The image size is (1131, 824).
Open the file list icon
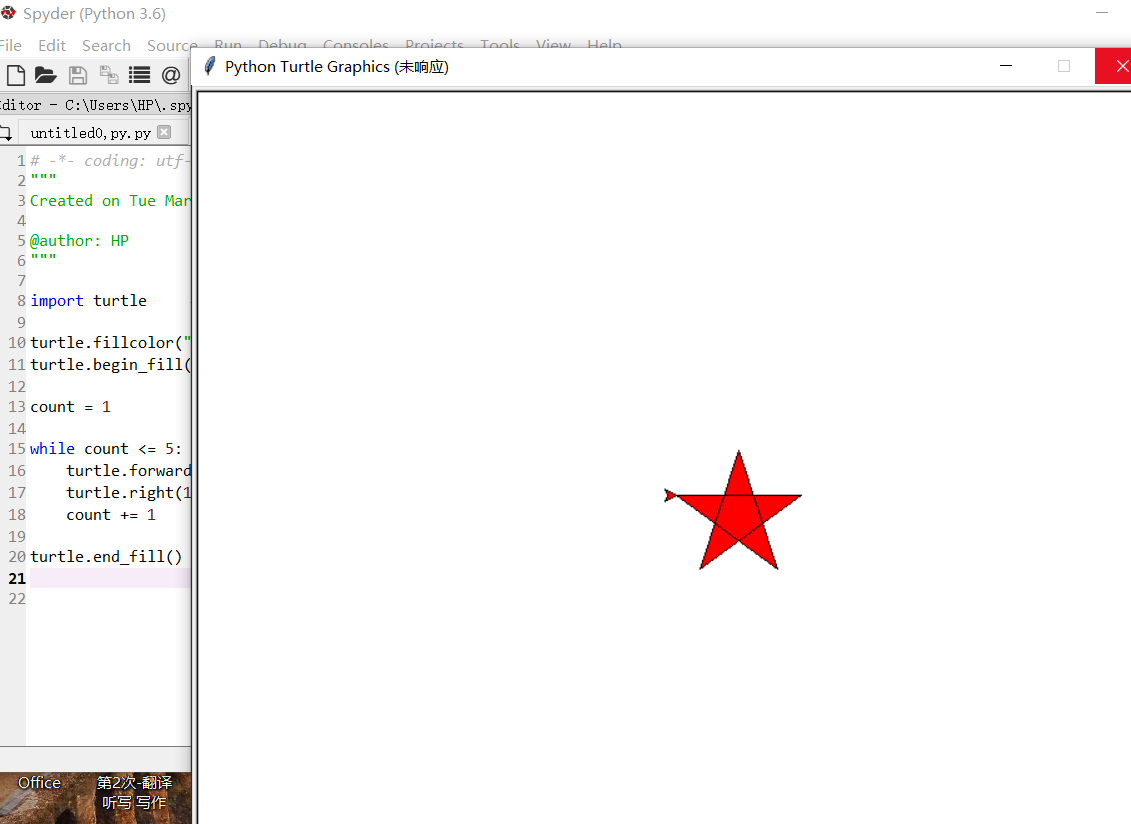coord(139,75)
